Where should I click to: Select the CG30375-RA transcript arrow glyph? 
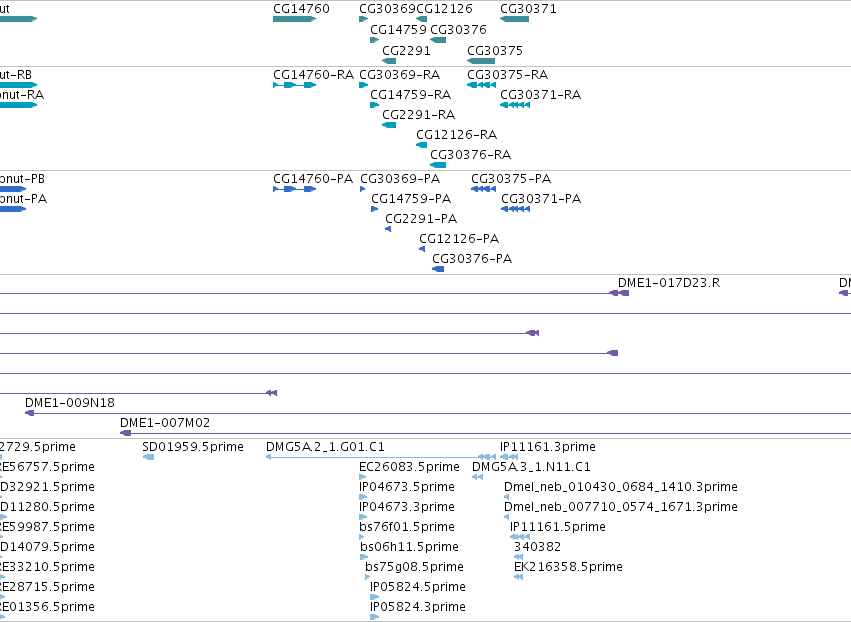pos(481,85)
